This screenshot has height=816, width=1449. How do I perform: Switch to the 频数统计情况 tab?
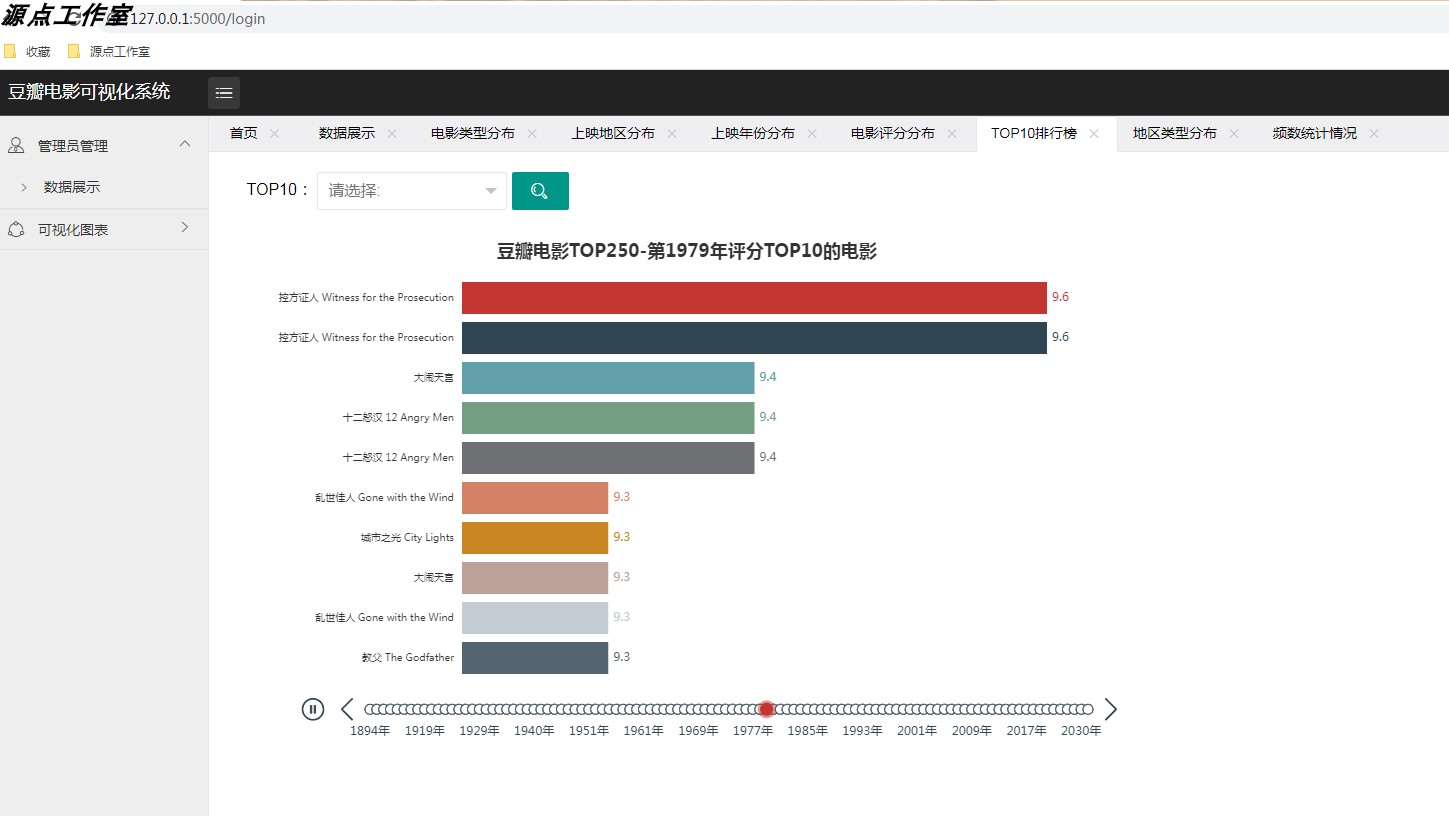[1315, 133]
